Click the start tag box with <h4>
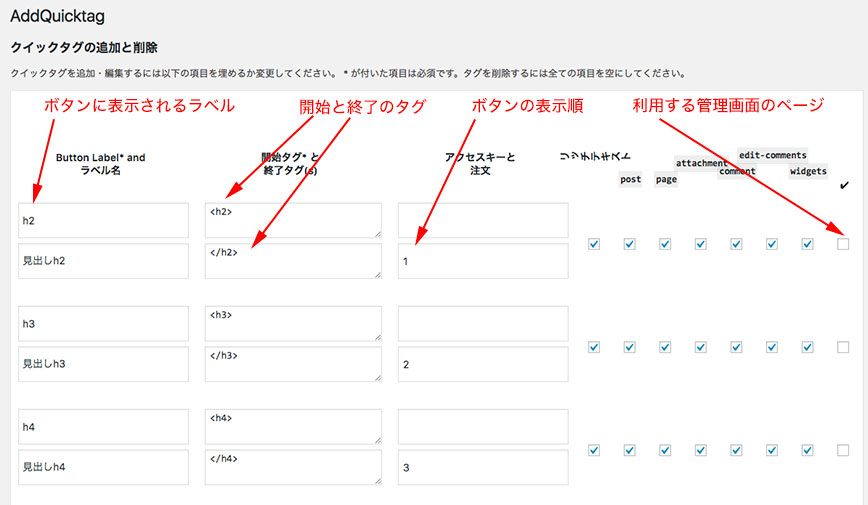Screen dimensions: 868x505 coord(293,426)
